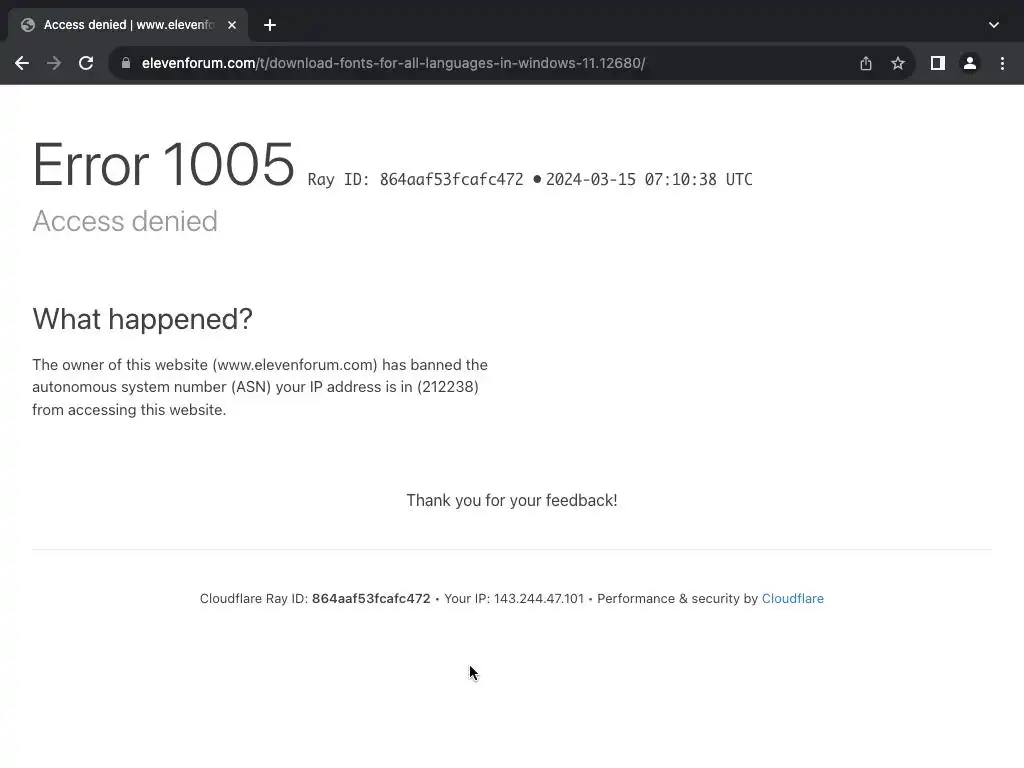Image resolution: width=1024 pixels, height=768 pixels.
Task: Click the 'What happened?' heading
Action: click(x=142, y=319)
